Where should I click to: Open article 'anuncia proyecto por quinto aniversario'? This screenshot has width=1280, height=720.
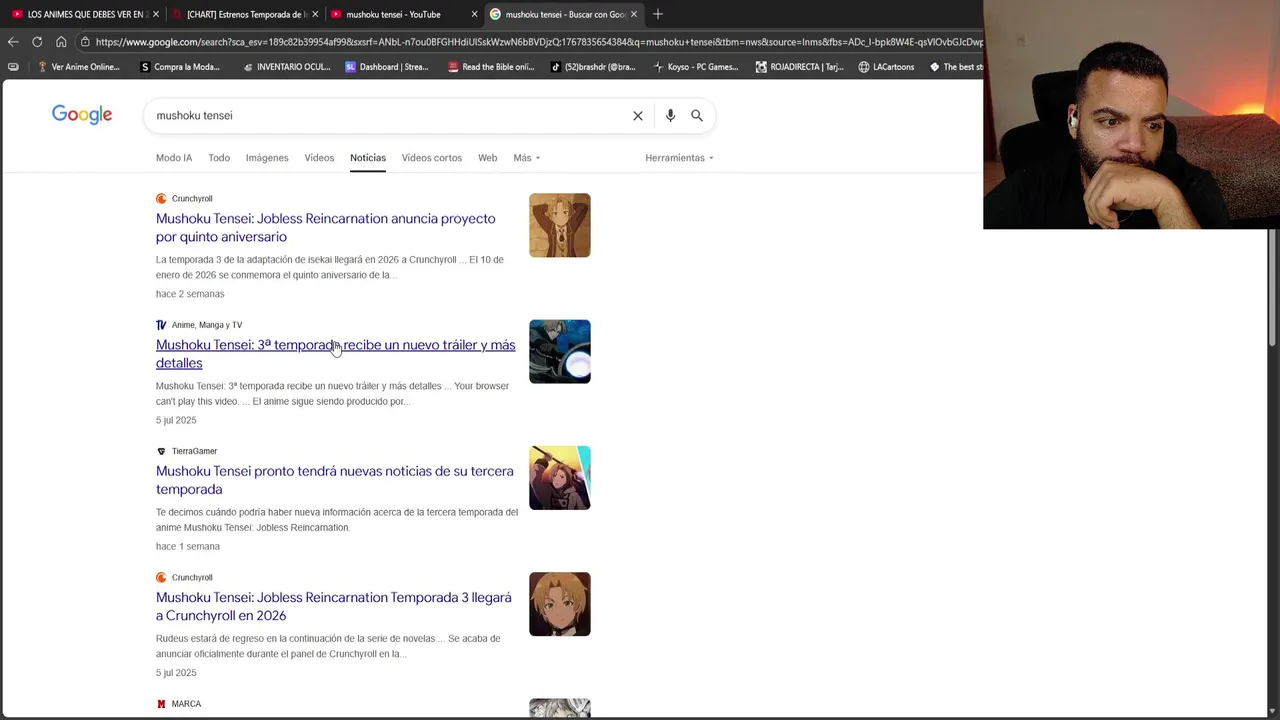(x=326, y=228)
